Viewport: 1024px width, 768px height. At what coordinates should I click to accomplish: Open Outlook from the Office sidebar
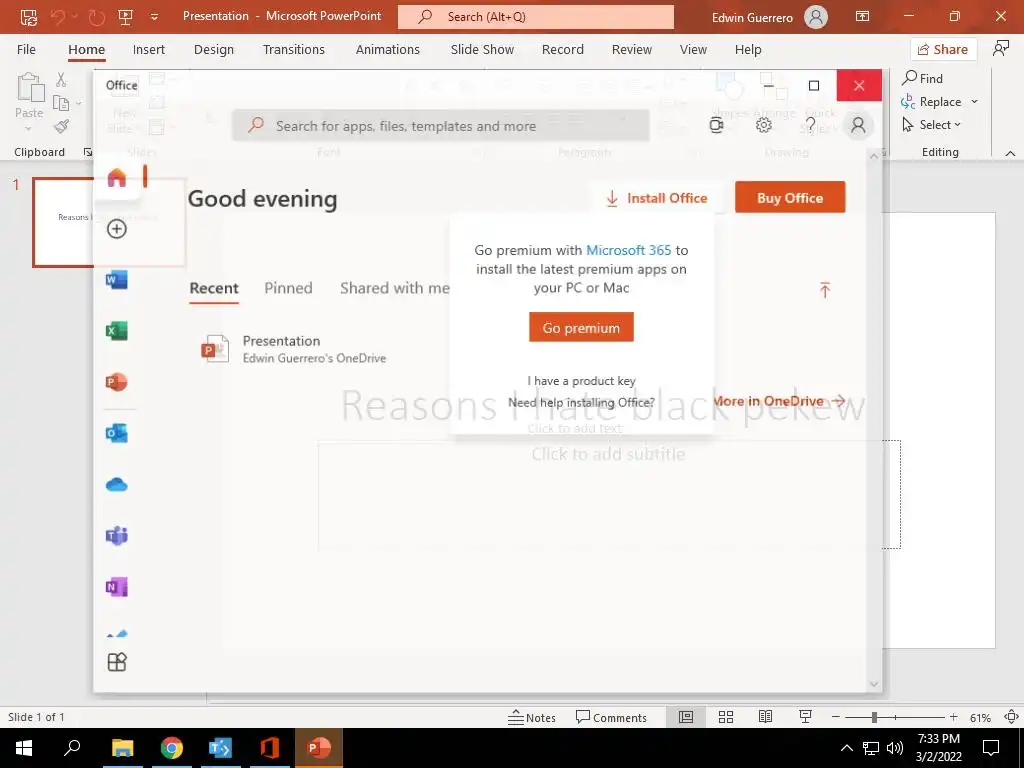116,433
